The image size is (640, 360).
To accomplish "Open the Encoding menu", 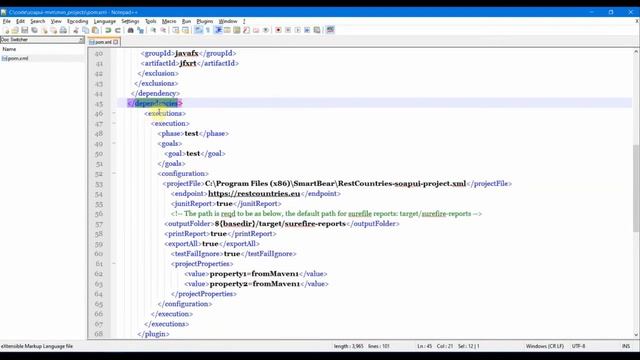I will coord(78,21).
